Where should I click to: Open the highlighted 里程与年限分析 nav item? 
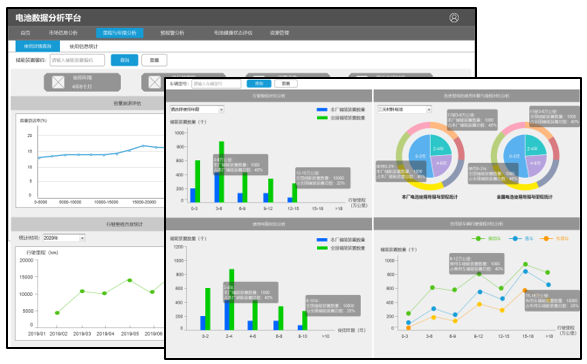pos(119,33)
